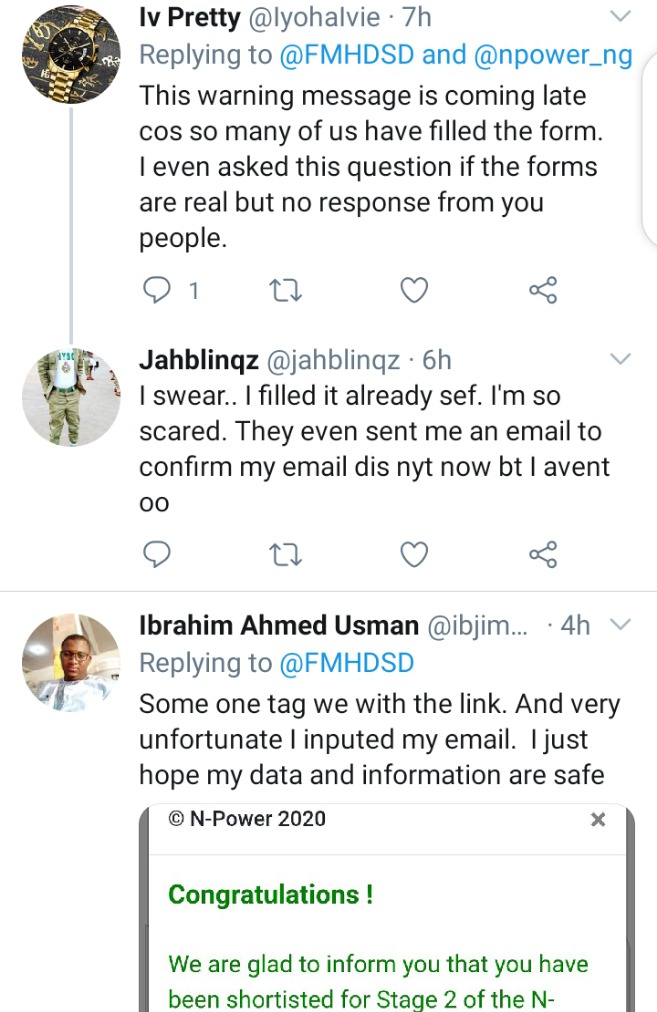Share Jahblinqz's tweet
The image size is (657, 1012).
click(x=543, y=554)
